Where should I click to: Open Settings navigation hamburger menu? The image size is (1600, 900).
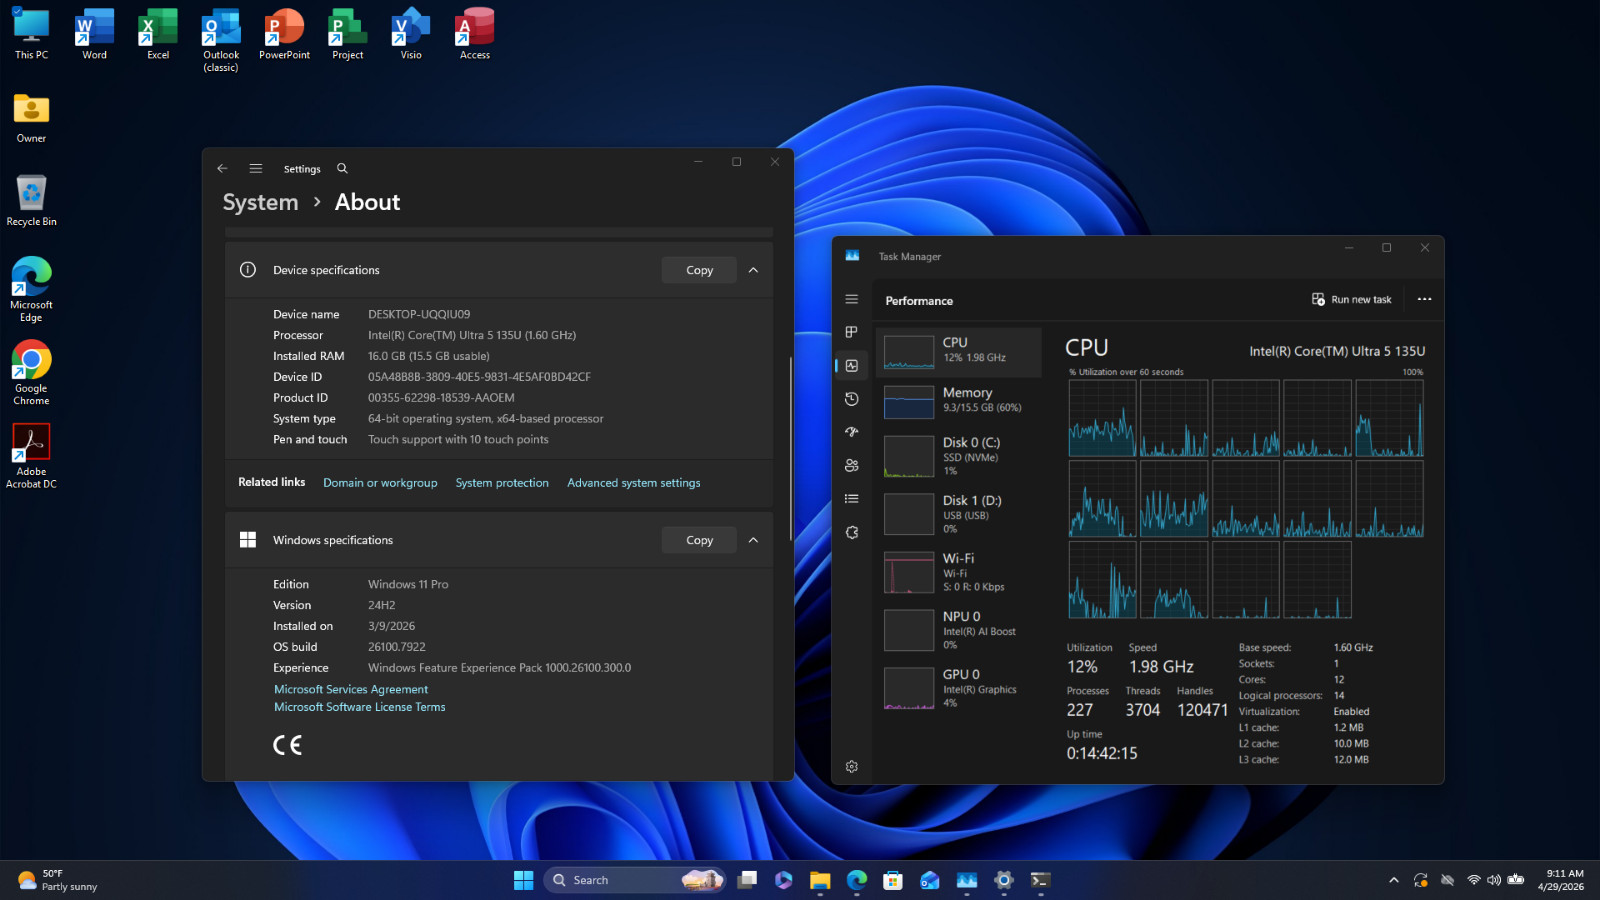(x=256, y=168)
